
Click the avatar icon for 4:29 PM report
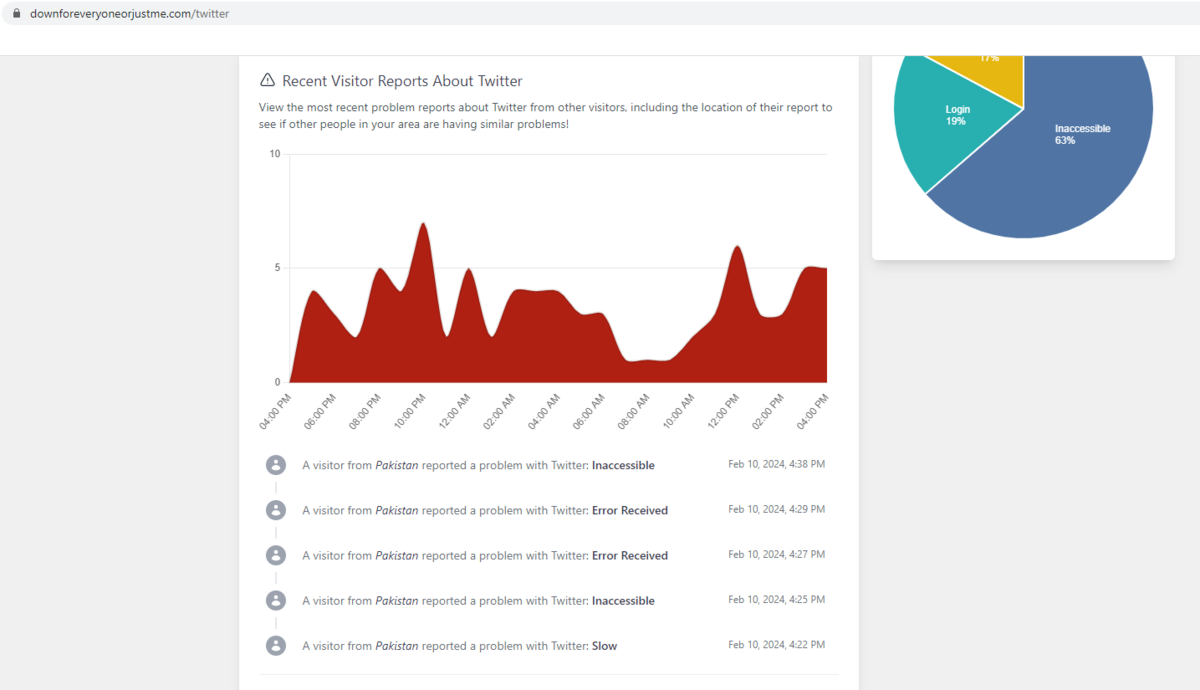coord(276,510)
